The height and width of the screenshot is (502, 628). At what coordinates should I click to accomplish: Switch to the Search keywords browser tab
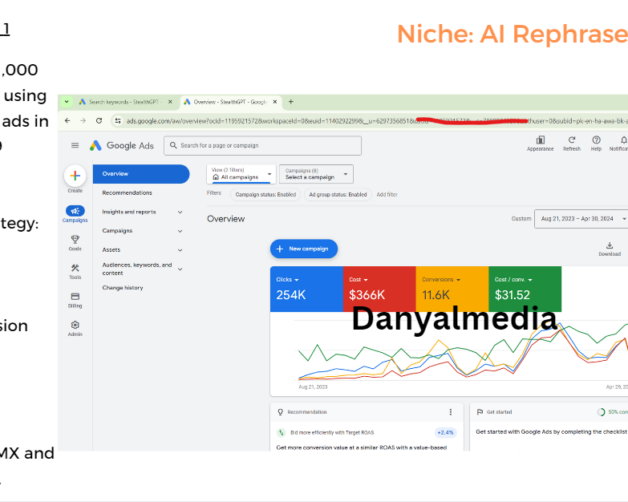pos(120,102)
